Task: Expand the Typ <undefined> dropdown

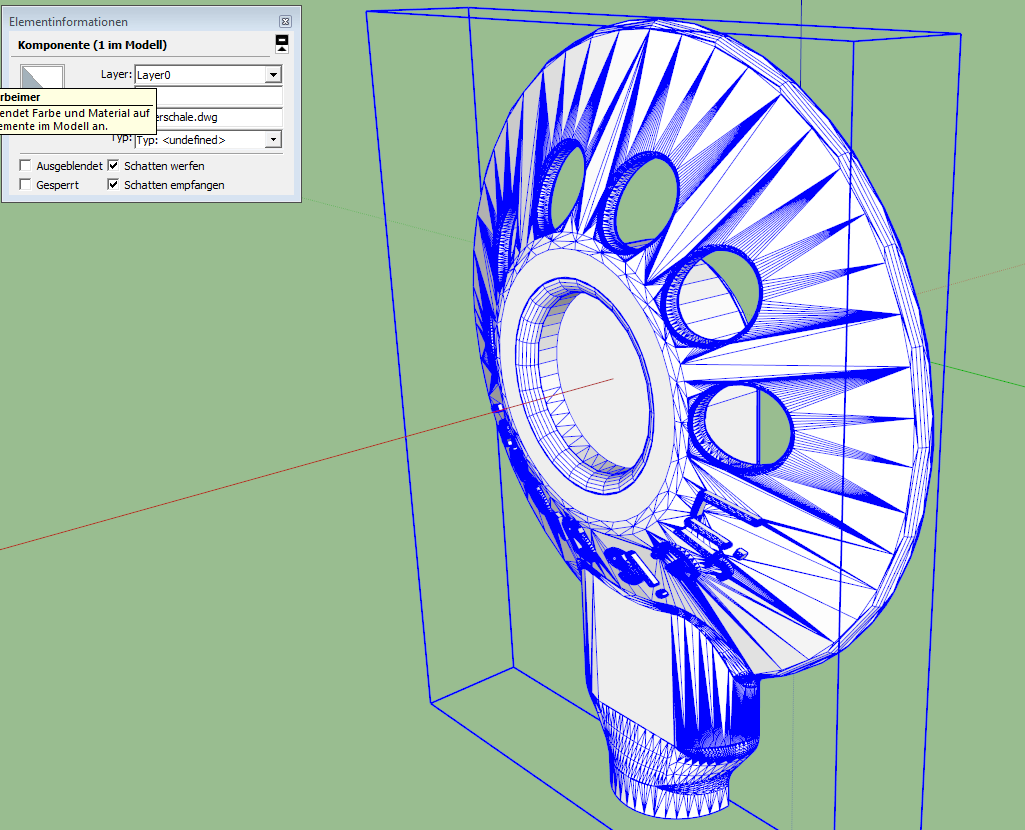Action: point(272,140)
